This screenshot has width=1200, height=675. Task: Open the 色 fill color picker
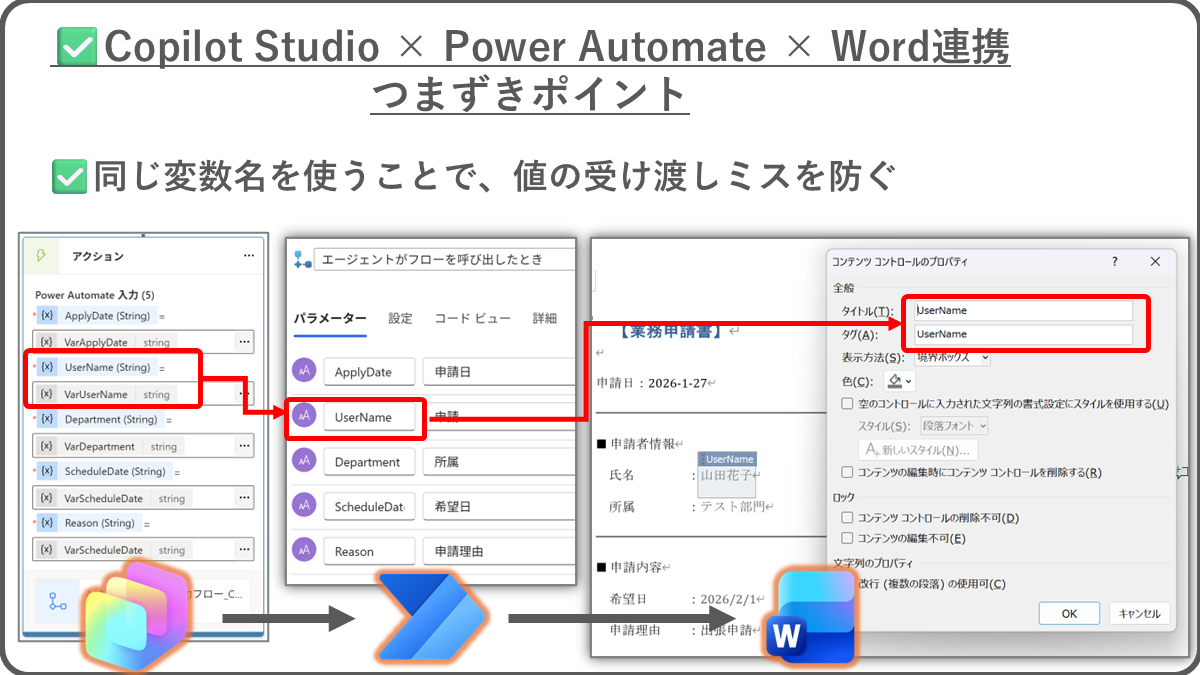pyautogui.click(x=899, y=381)
